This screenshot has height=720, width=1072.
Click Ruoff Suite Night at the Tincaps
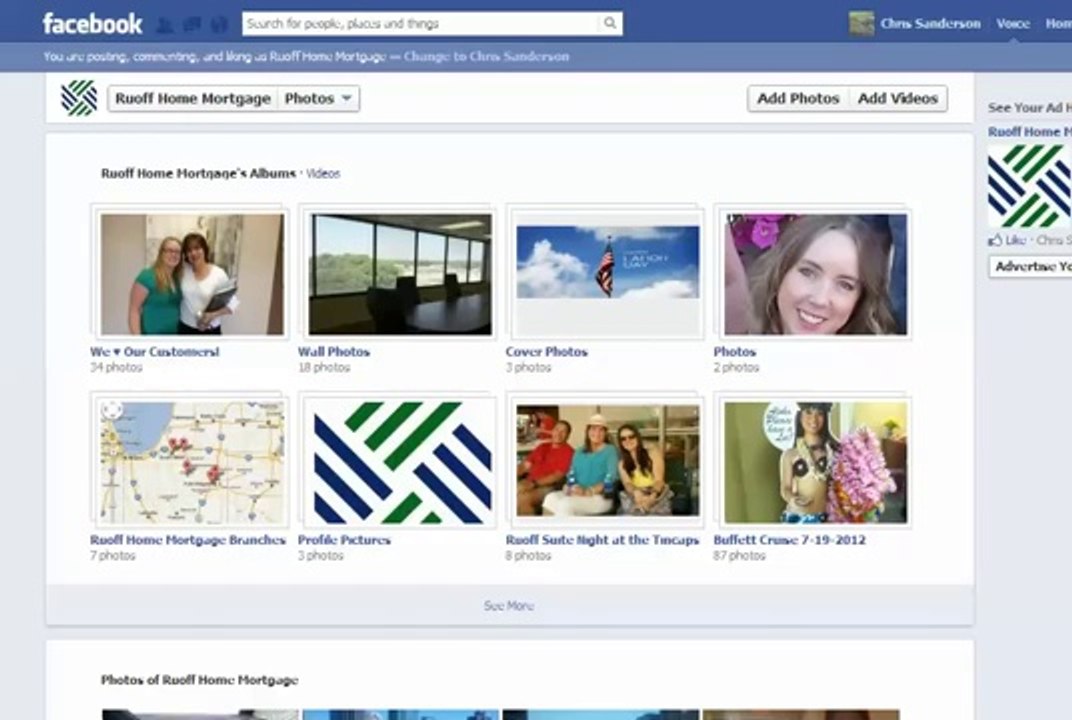coord(602,540)
